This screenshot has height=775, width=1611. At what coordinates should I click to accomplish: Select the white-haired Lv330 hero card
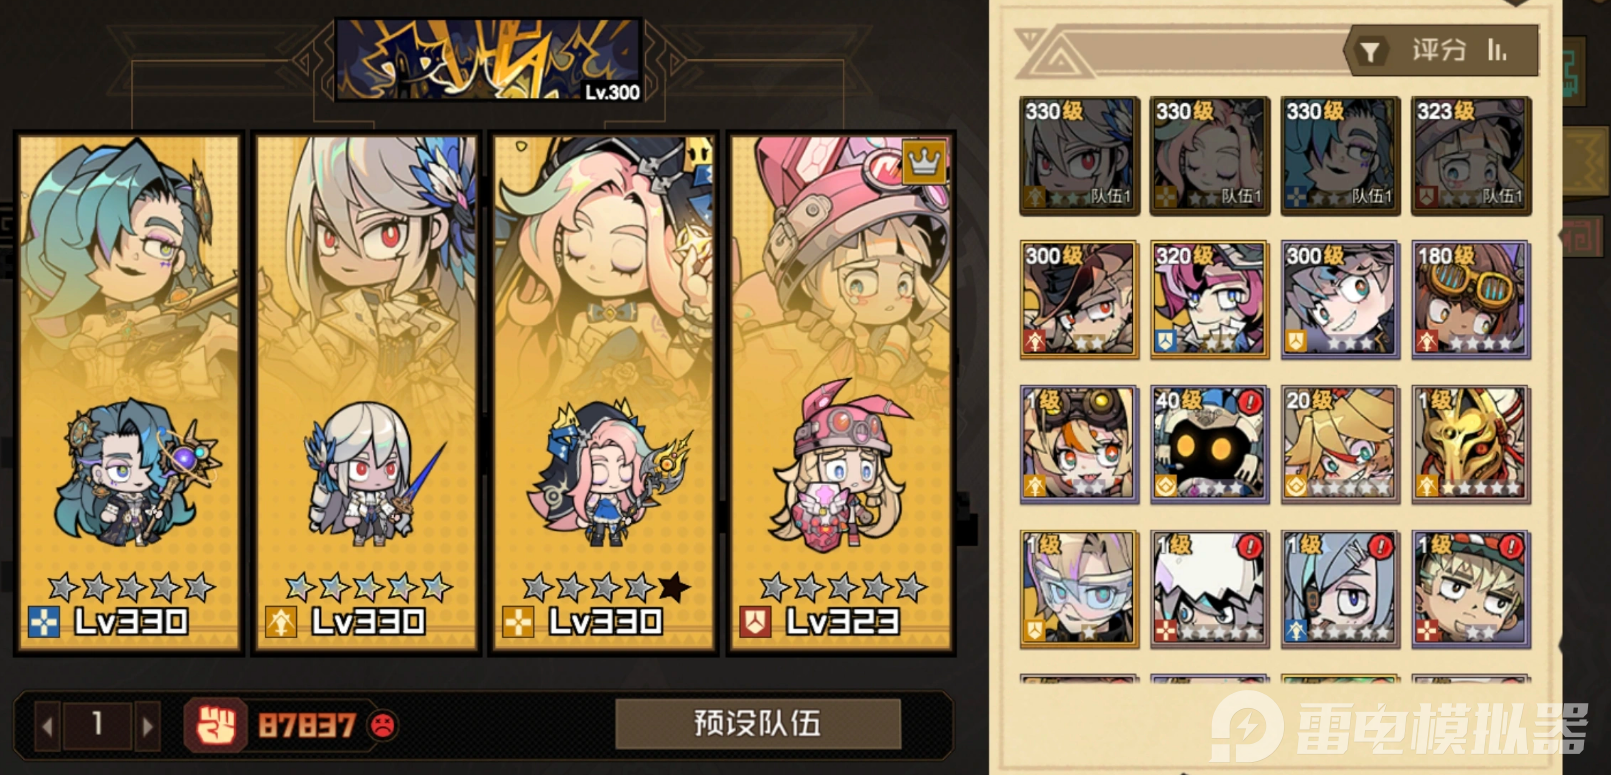(366, 393)
